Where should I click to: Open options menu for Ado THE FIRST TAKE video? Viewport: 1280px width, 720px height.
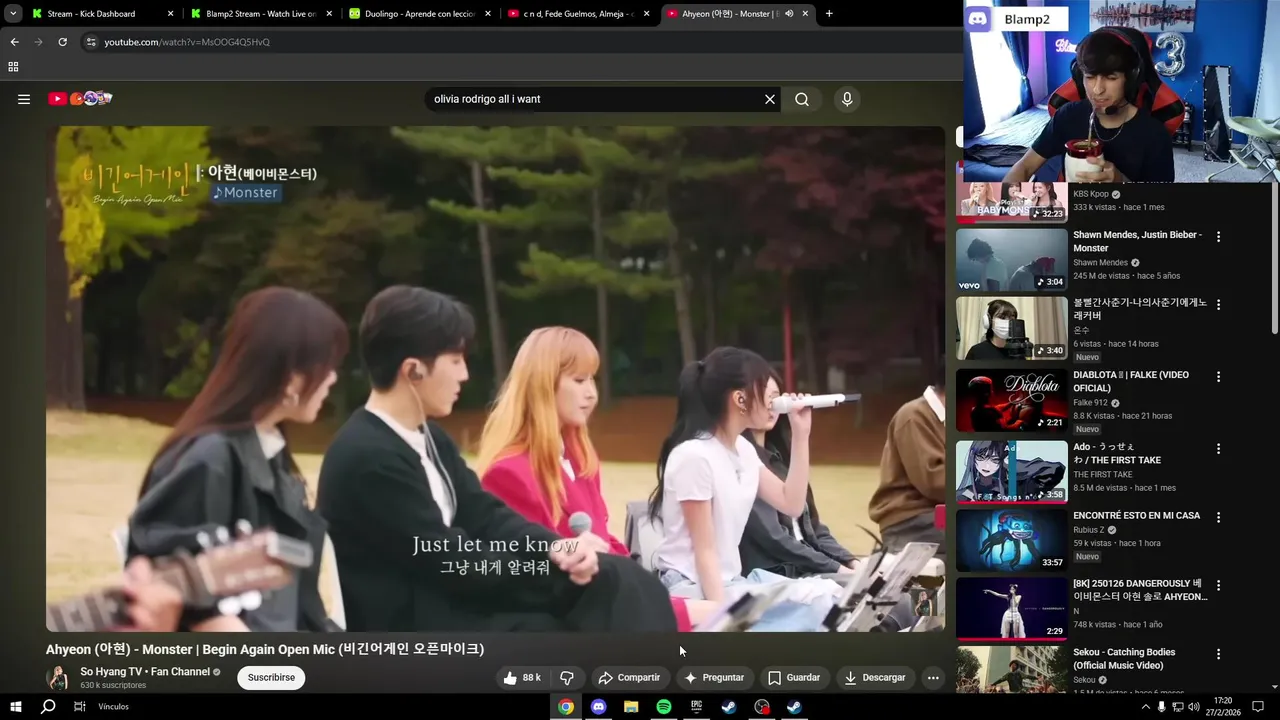pos(1218,449)
